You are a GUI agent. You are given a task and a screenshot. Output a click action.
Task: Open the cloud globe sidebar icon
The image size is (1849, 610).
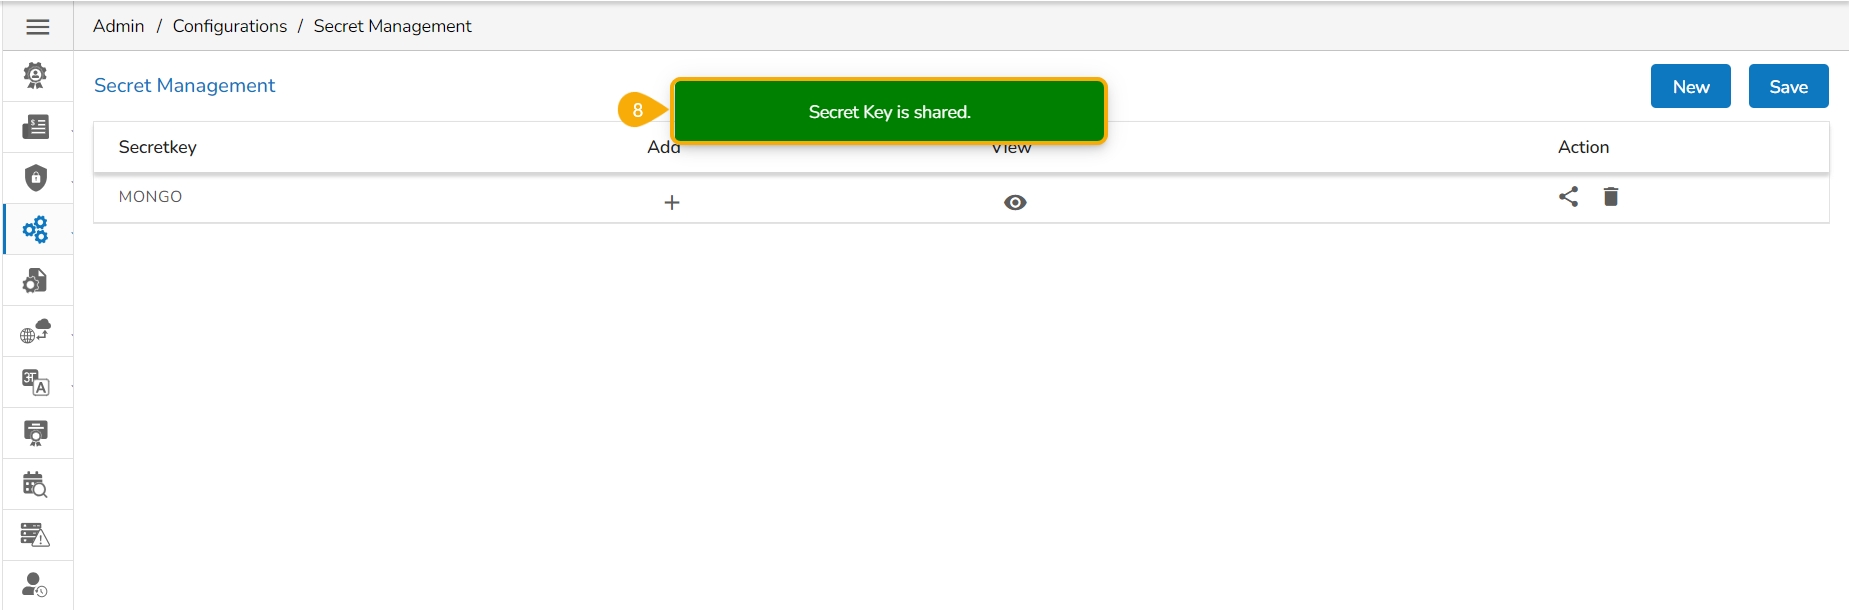(36, 331)
